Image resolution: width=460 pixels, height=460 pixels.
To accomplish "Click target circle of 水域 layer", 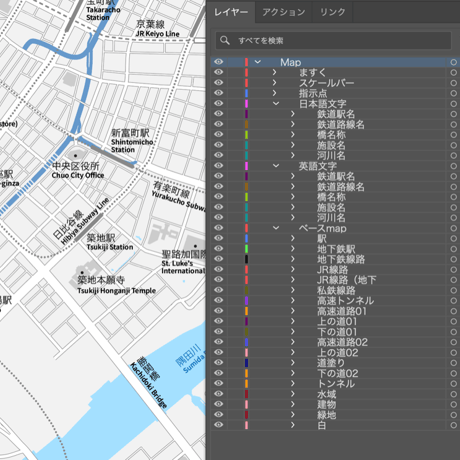I will pos(453,394).
